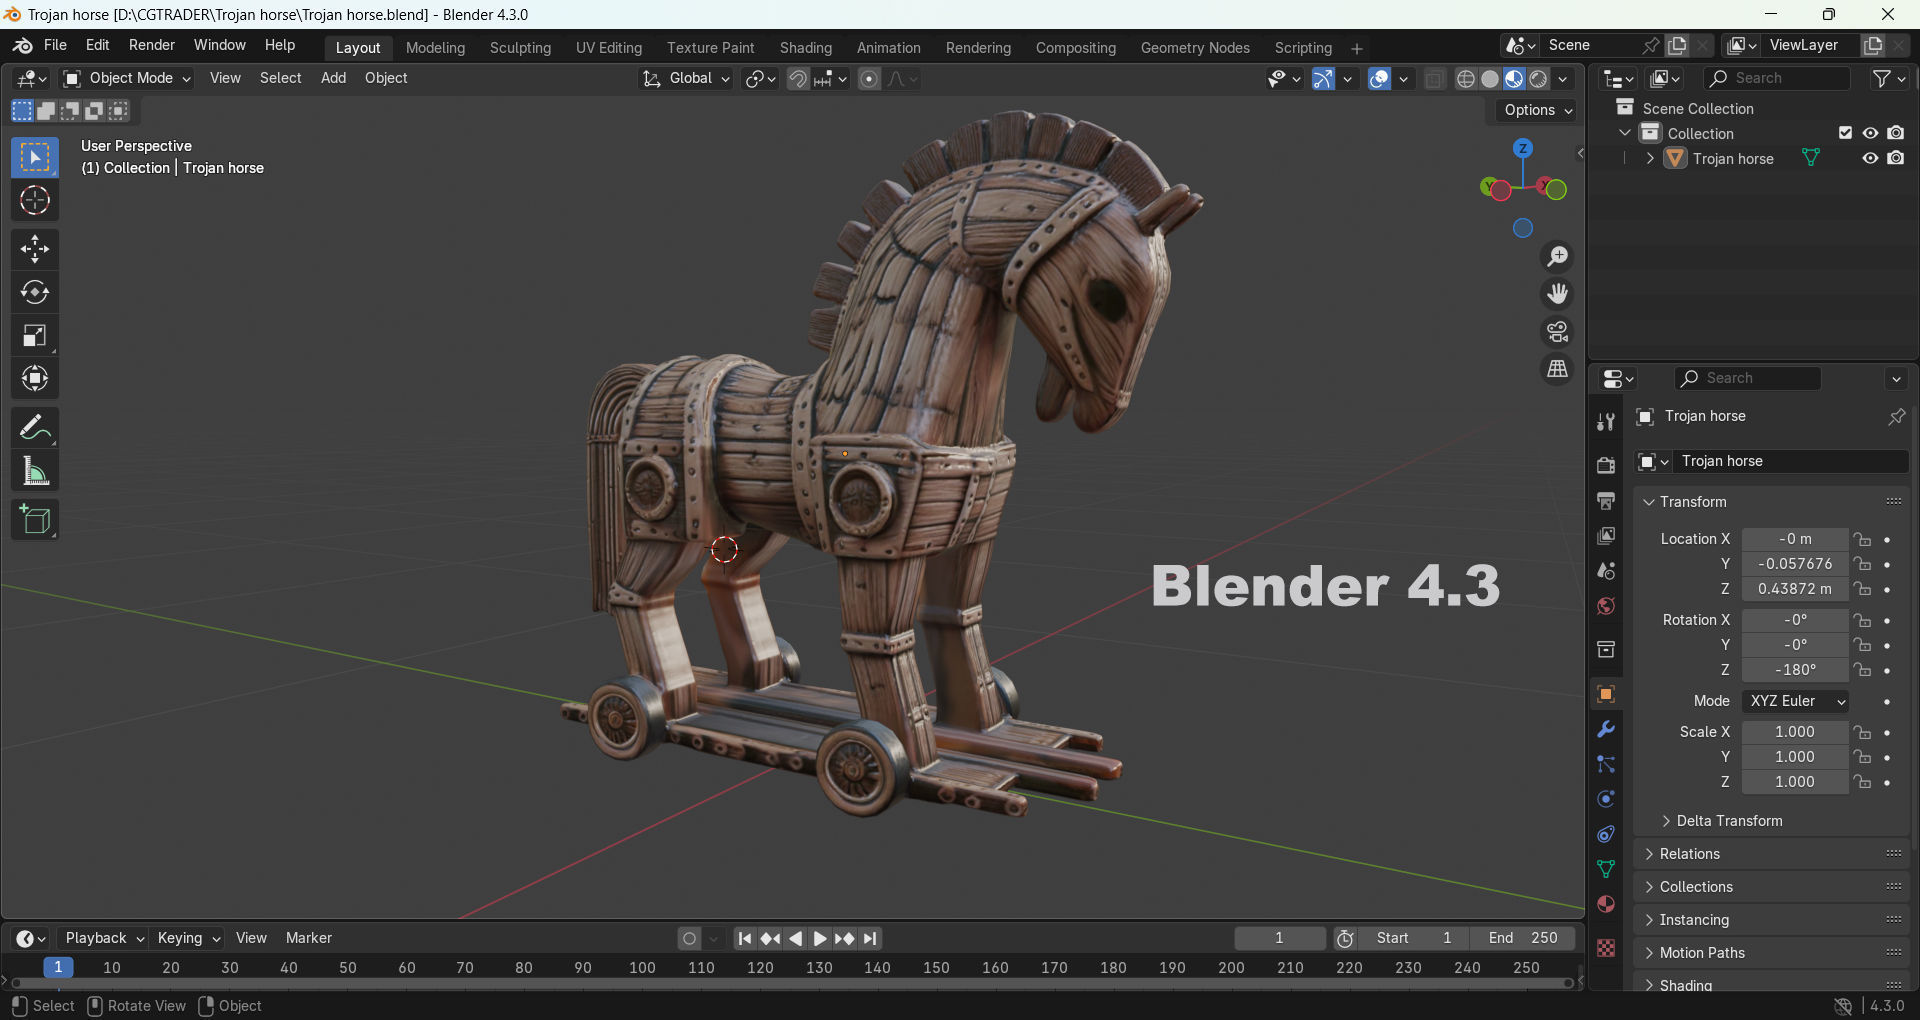Switch to wireframe shading
Screen dimensions: 1920x1020
coord(1466,79)
